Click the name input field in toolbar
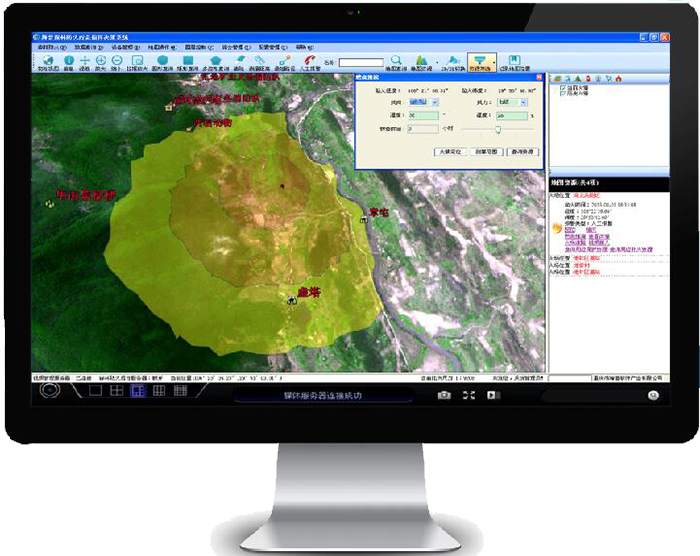Viewport: 700px width, 556px height. [361, 64]
